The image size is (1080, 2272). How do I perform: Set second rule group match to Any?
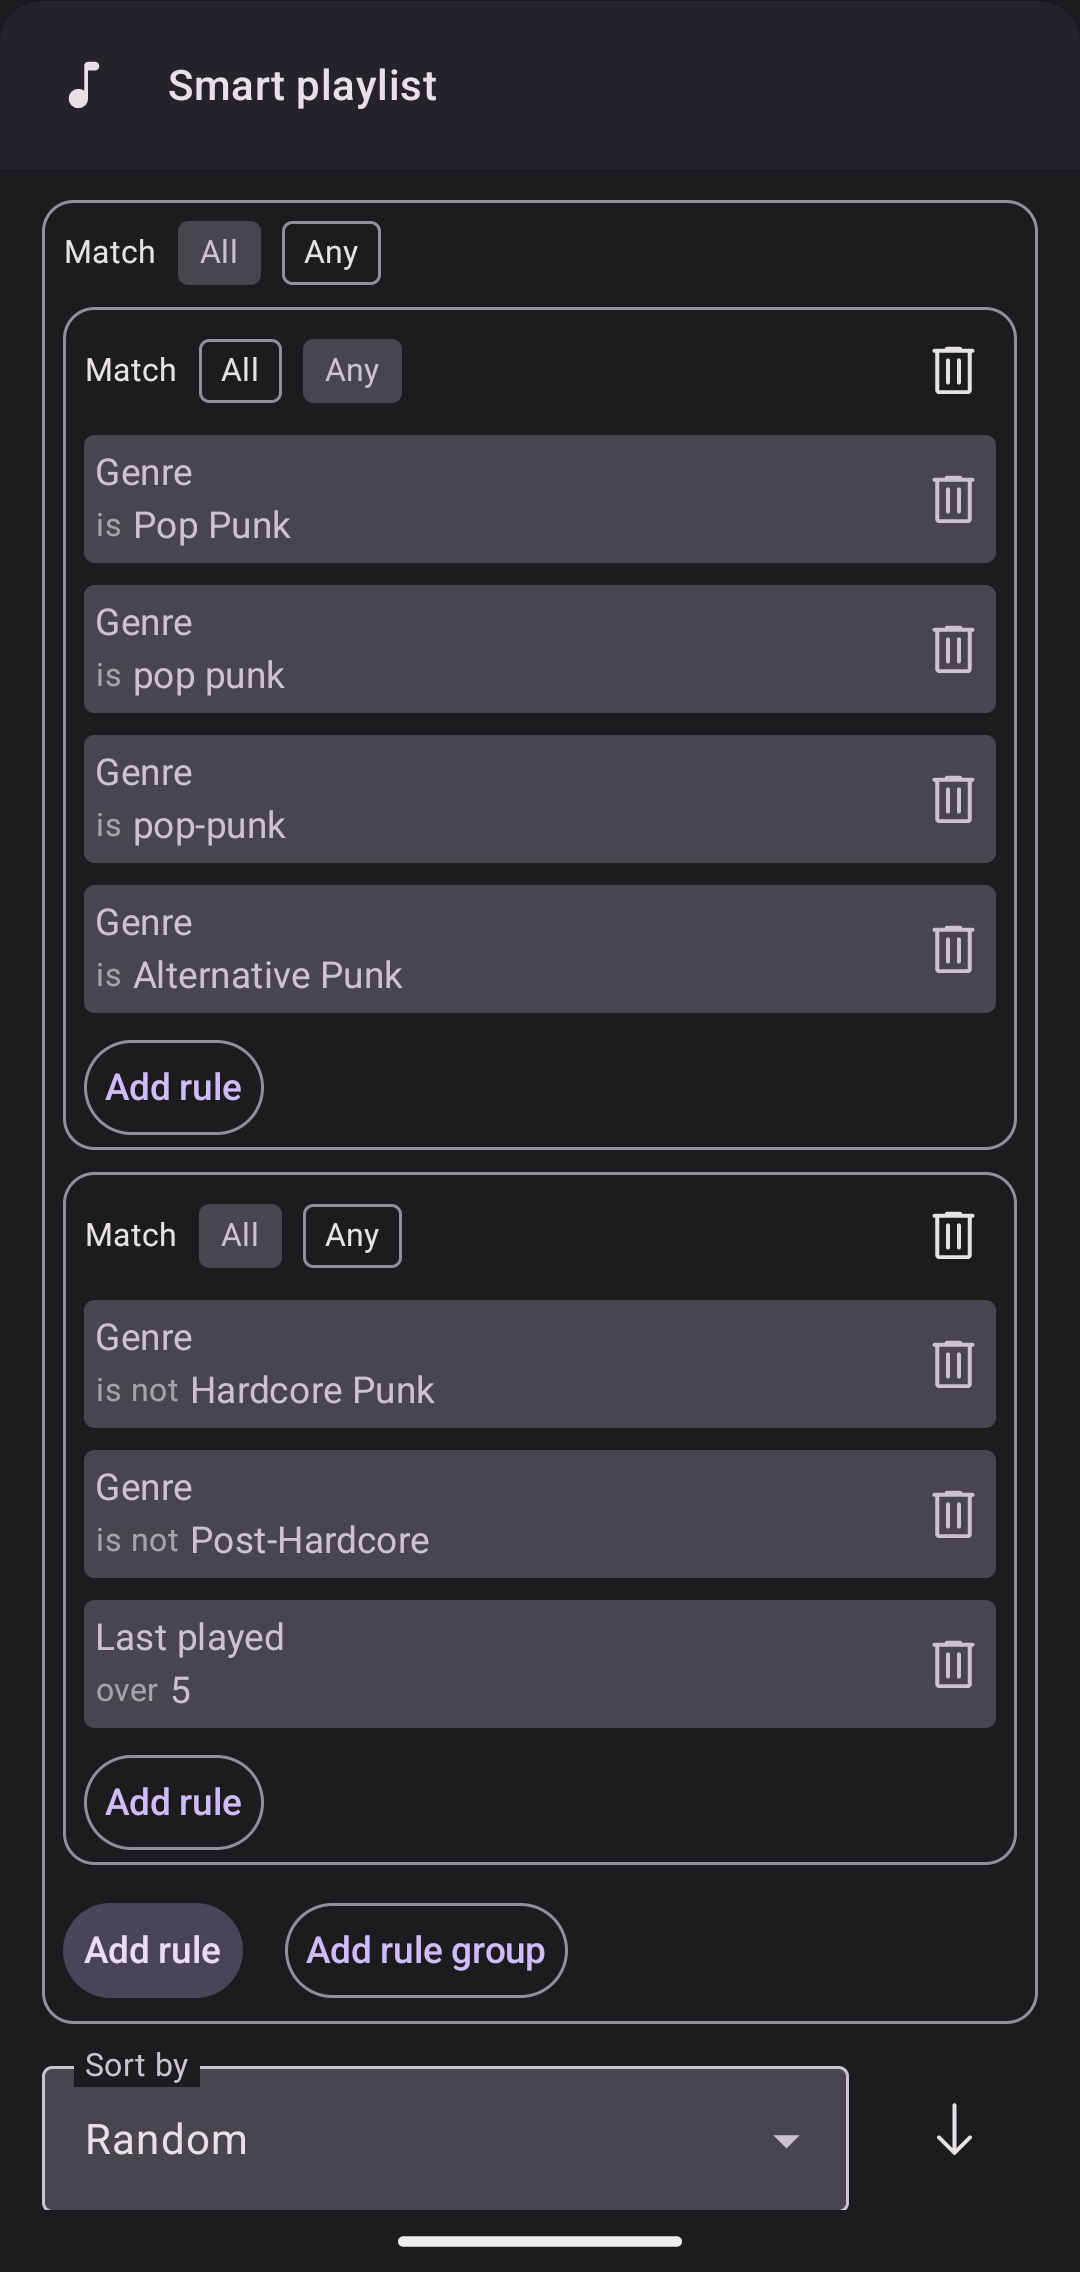[352, 1236]
